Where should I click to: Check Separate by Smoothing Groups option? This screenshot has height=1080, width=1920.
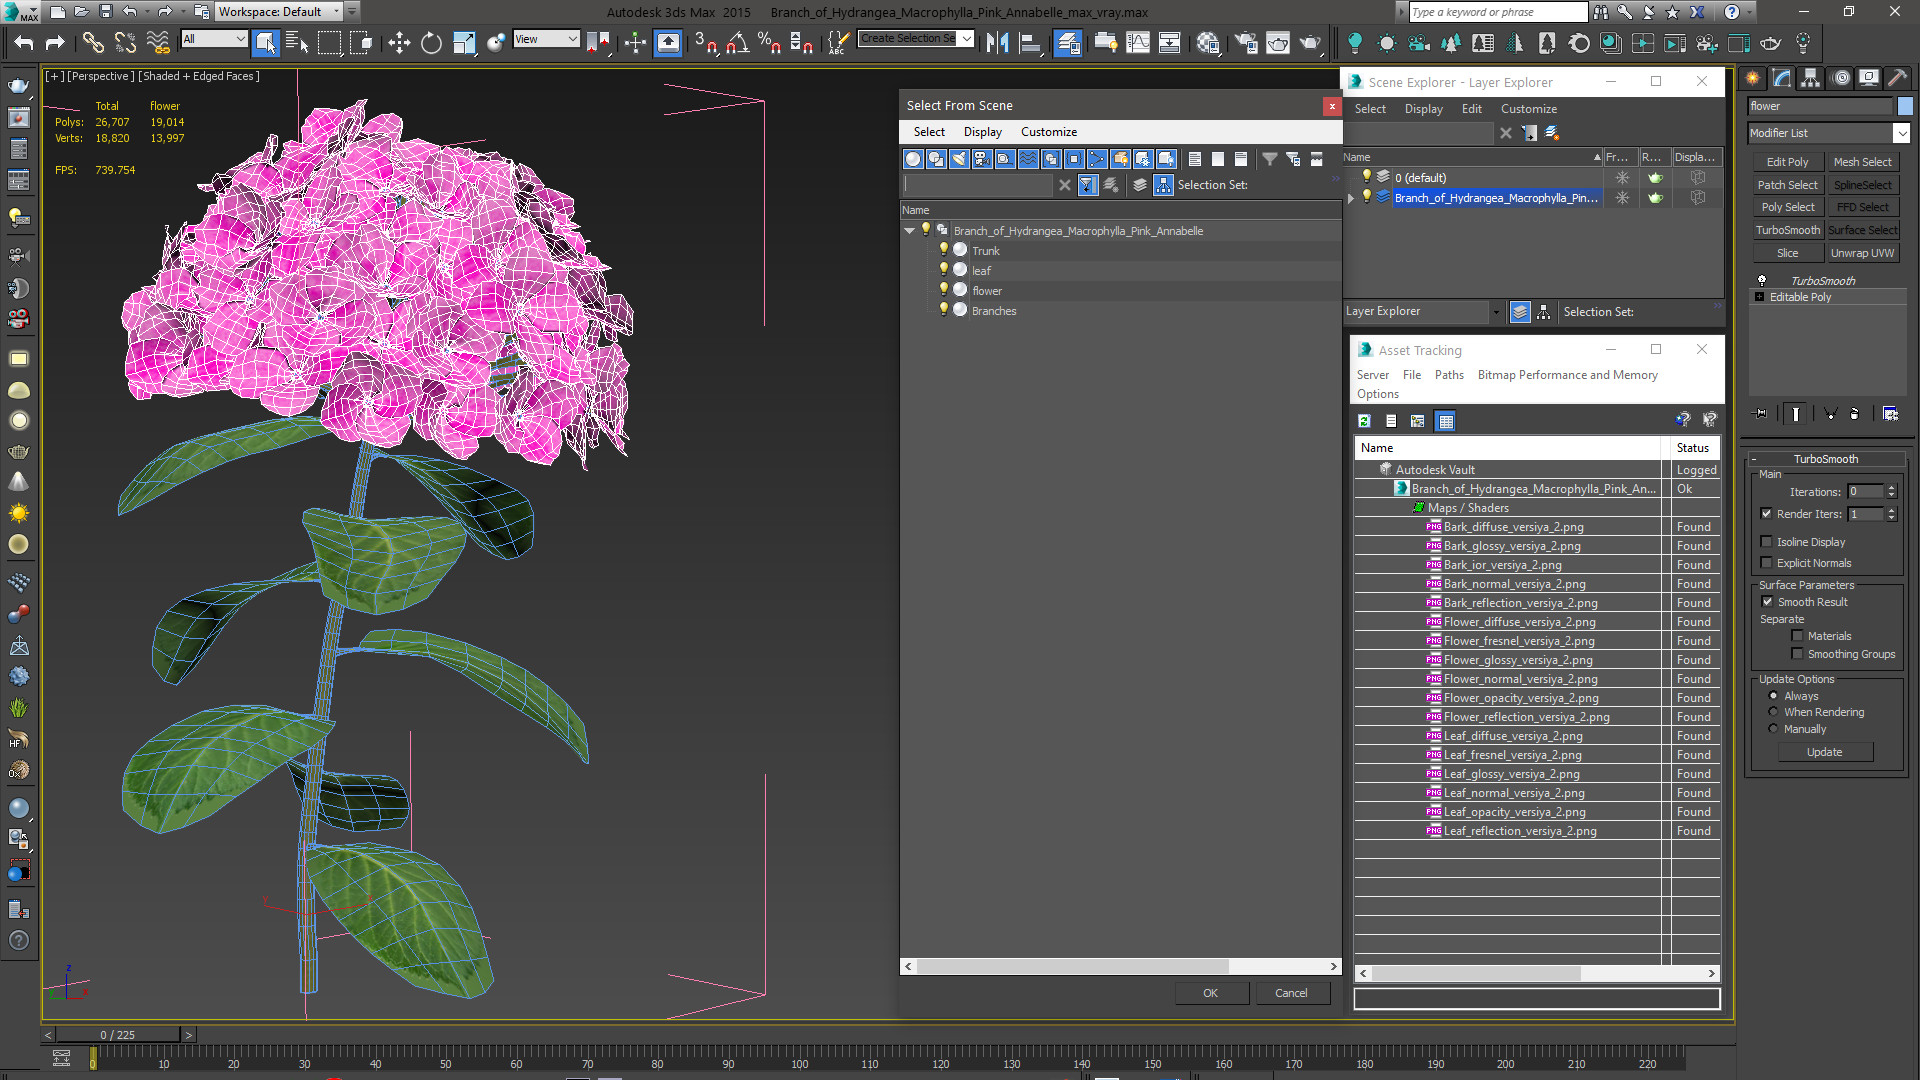coord(1797,654)
